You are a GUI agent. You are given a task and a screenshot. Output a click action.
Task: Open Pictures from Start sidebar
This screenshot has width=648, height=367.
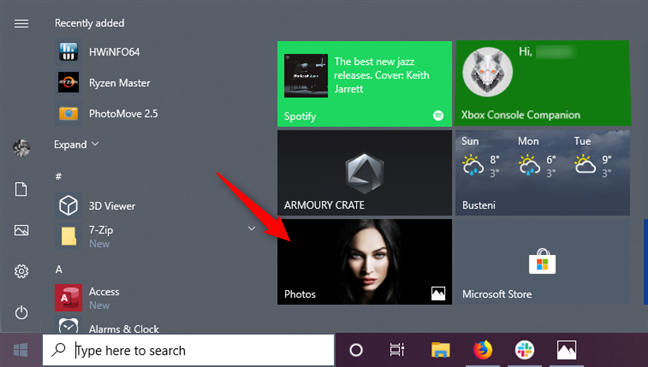(21, 230)
